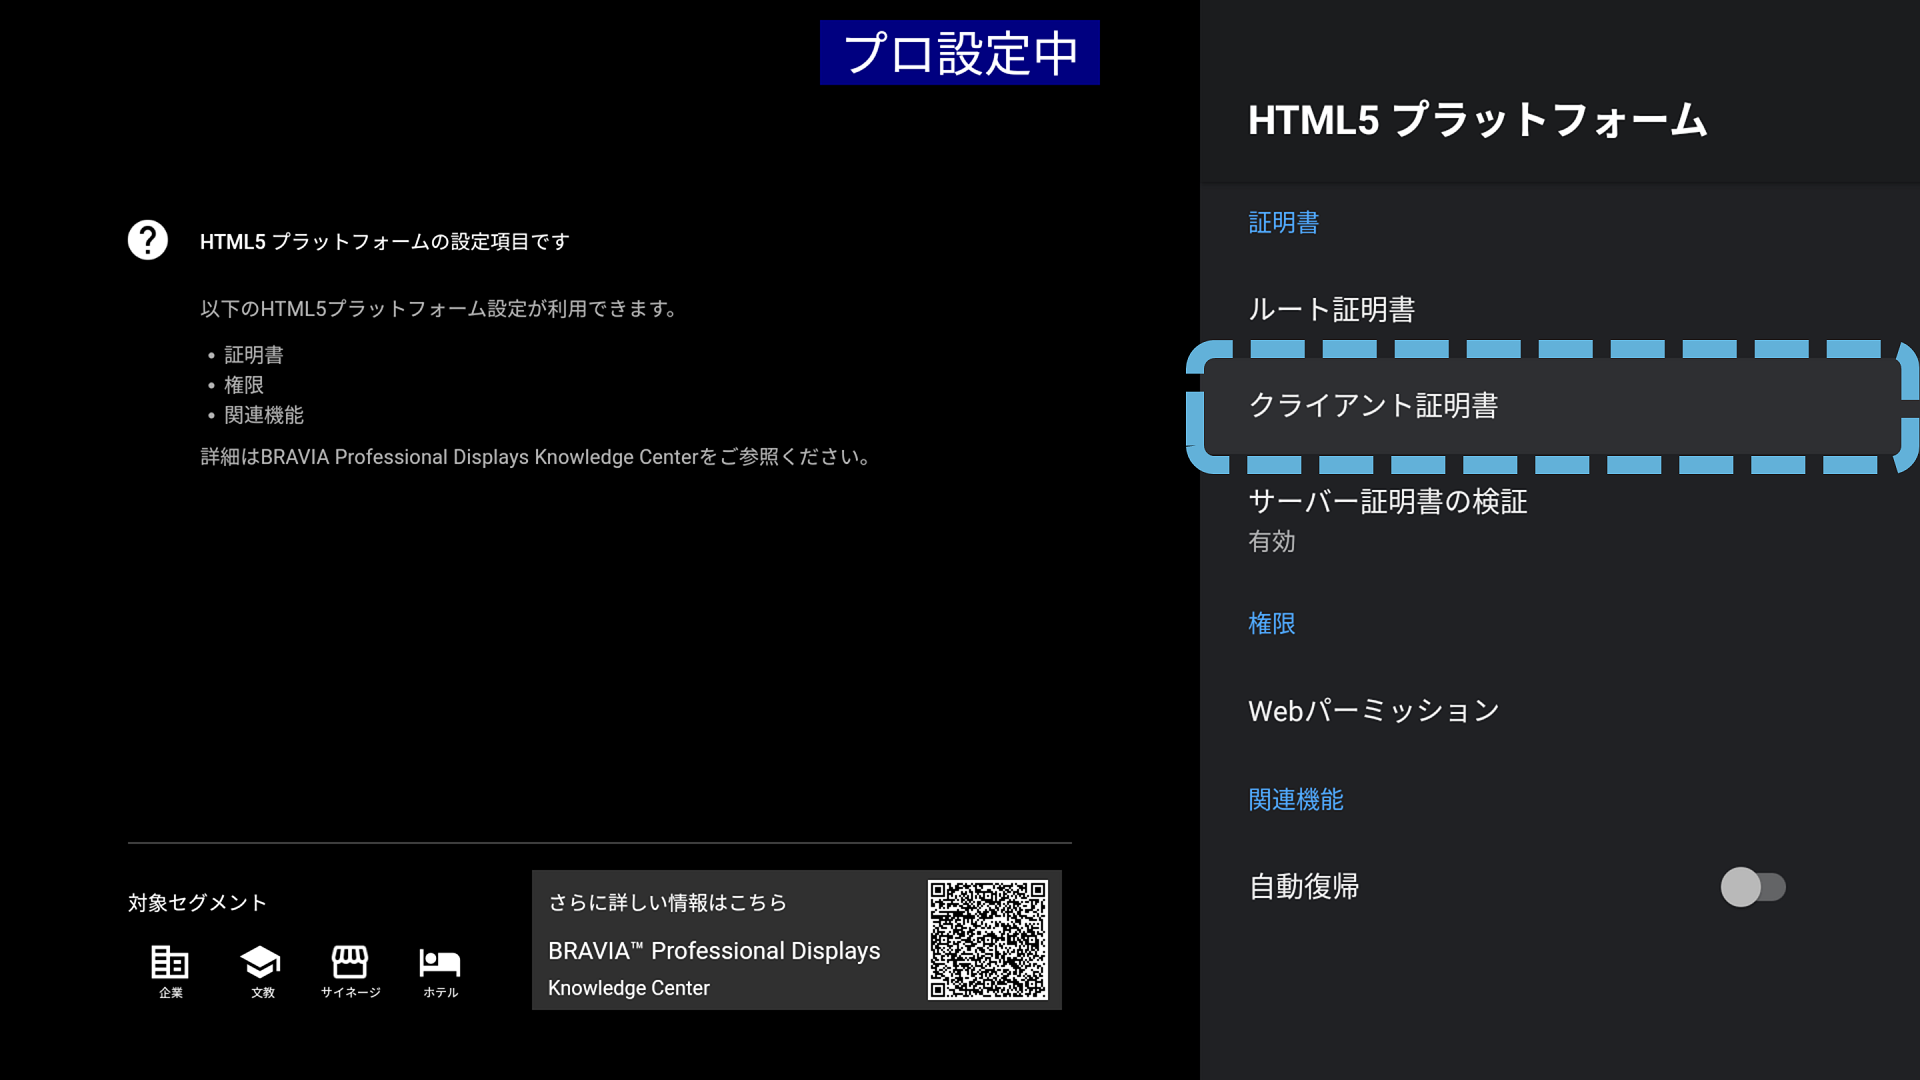The width and height of the screenshot is (1920, 1080).
Task: Click the サイネージ storefront icon
Action: click(350, 962)
